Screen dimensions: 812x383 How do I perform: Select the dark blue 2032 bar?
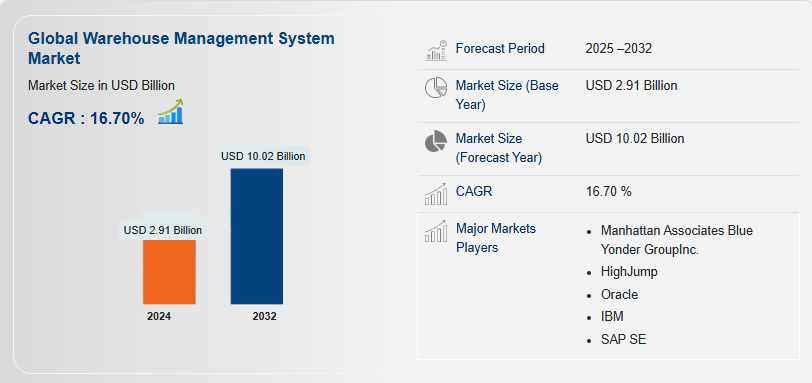point(257,236)
